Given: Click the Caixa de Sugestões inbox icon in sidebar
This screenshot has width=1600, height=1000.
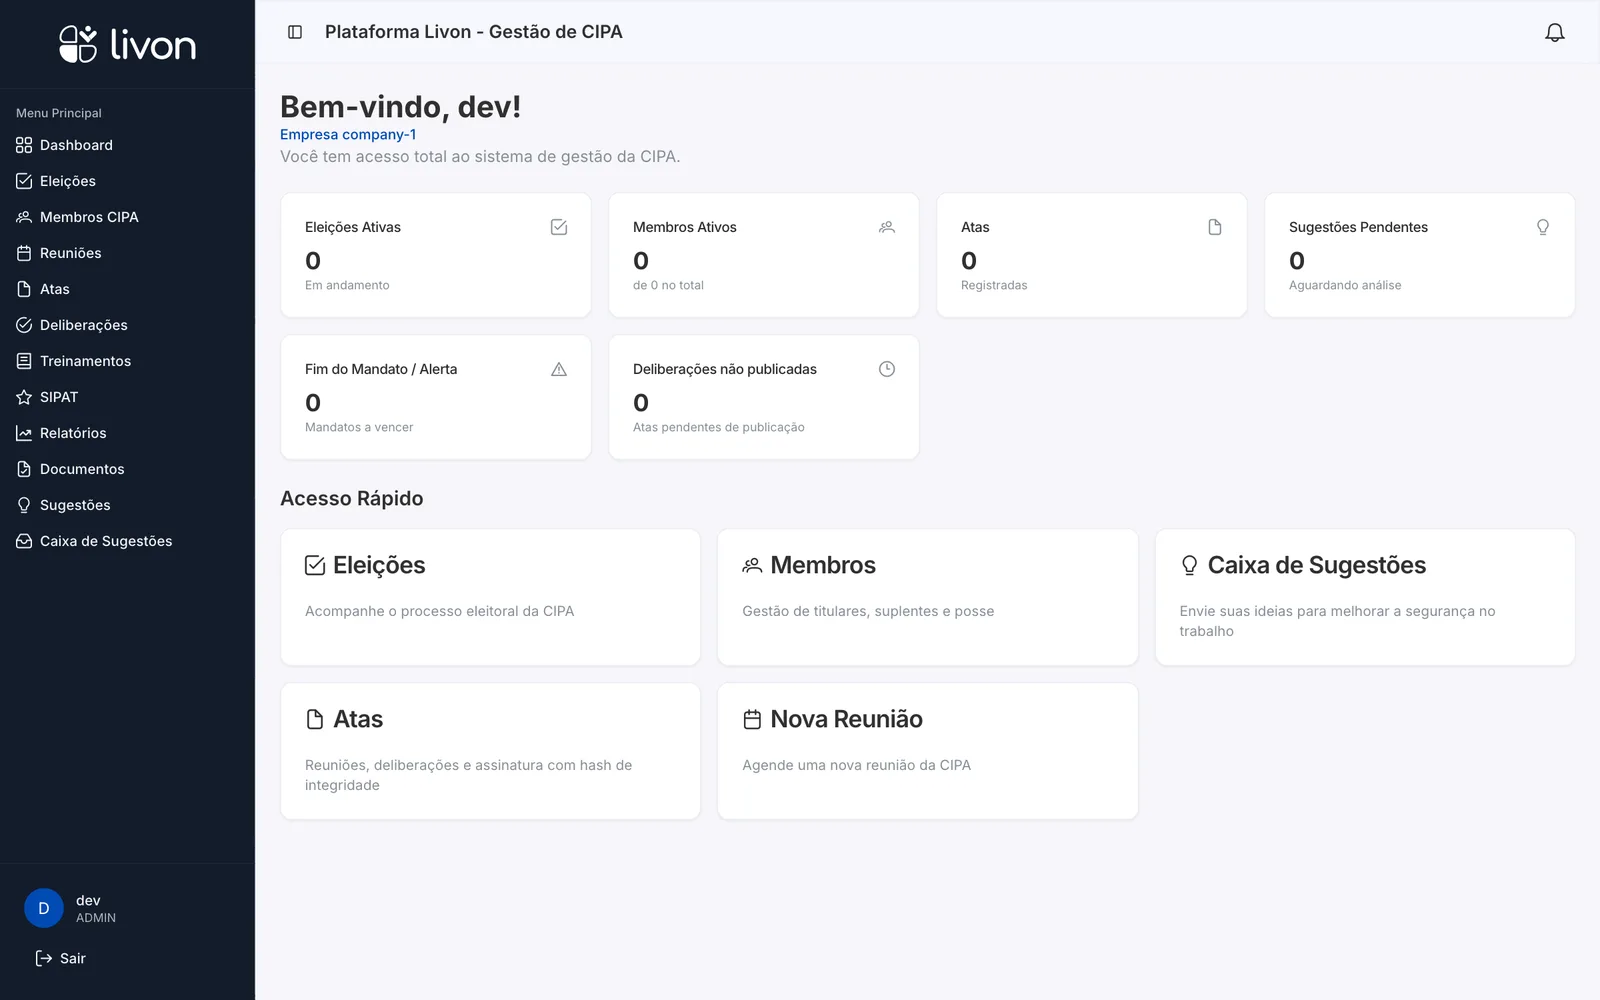Looking at the screenshot, I should click(x=24, y=541).
